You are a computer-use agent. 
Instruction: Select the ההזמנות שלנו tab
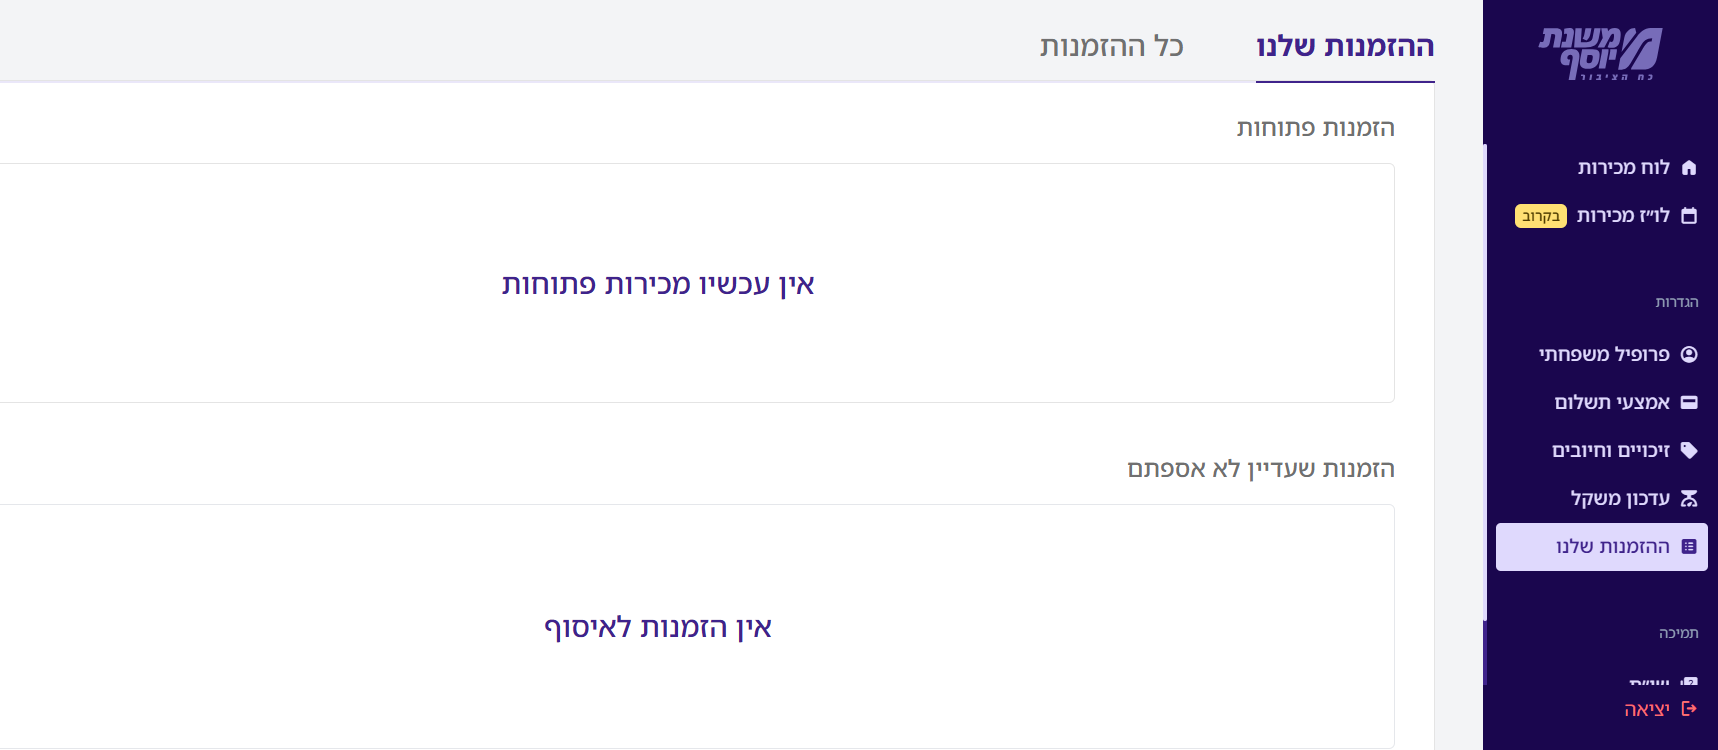(x=1345, y=45)
